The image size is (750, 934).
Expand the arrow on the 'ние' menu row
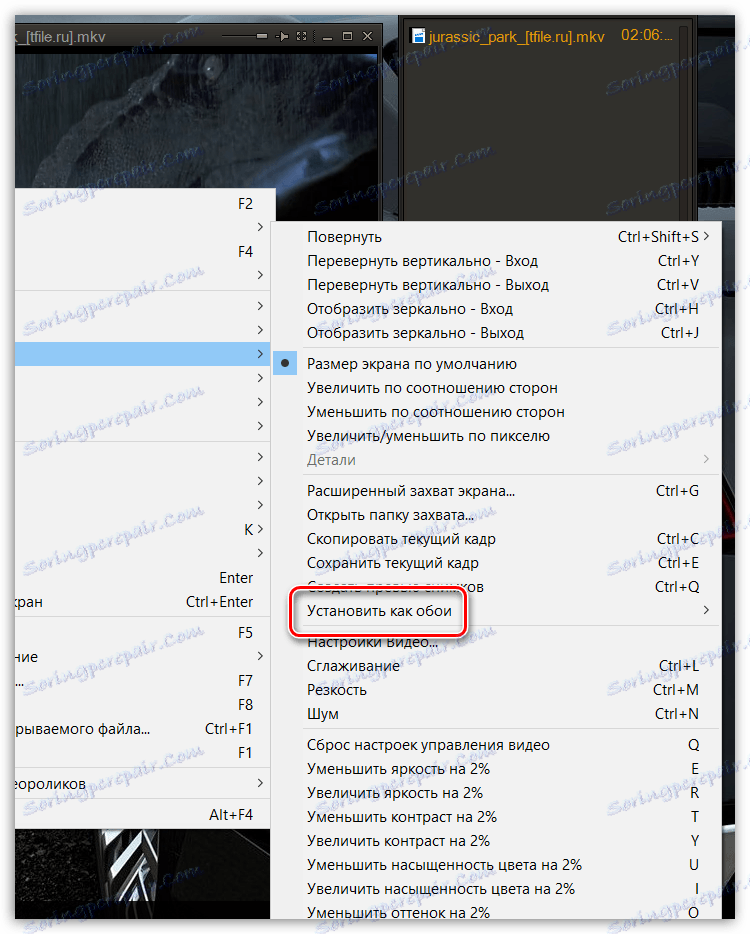pos(260,656)
